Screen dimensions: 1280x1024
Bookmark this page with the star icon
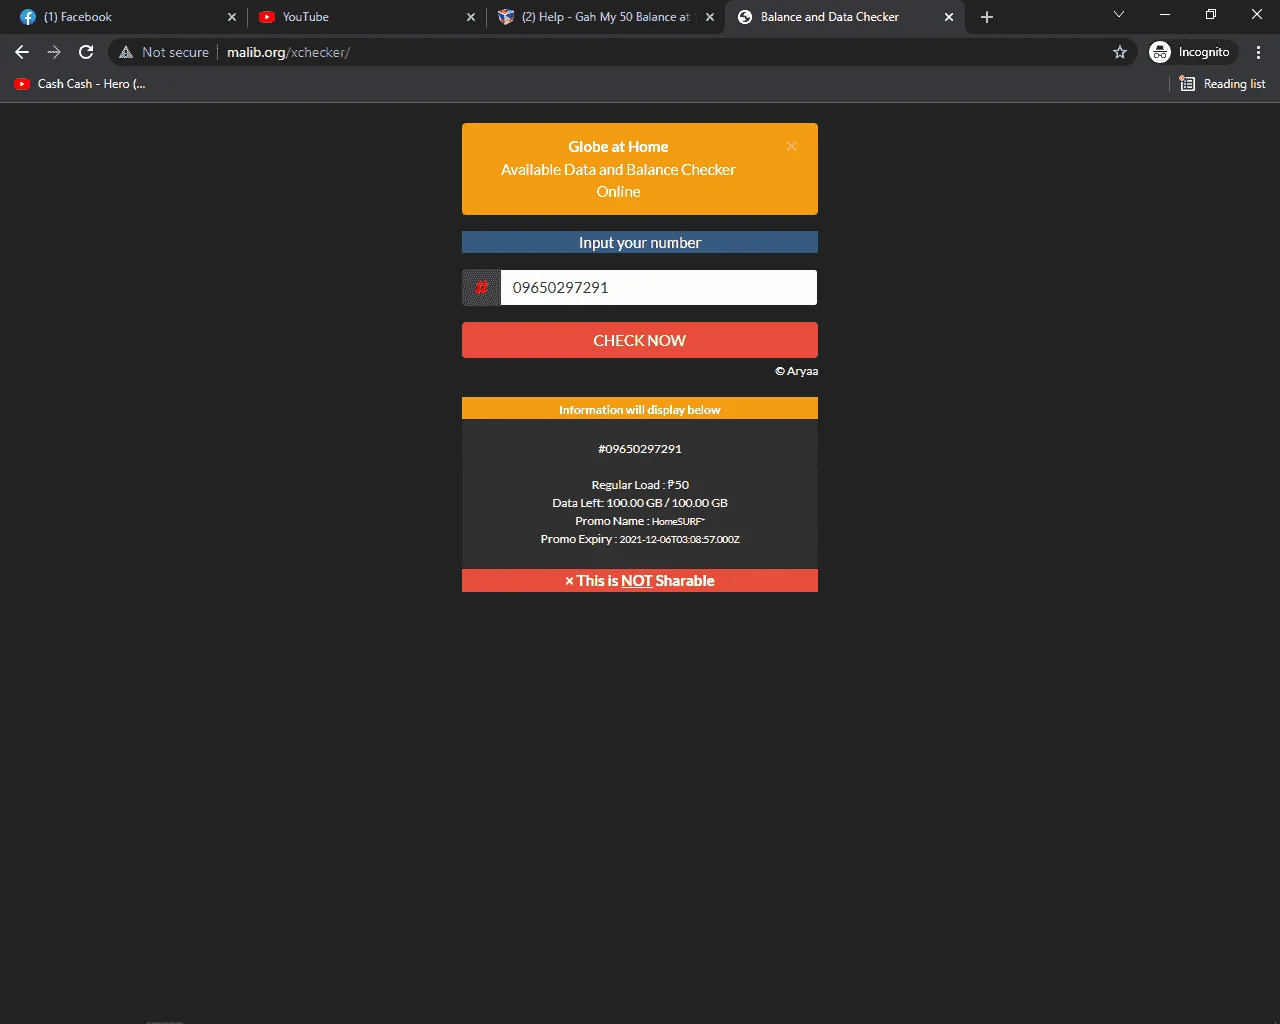pos(1120,52)
